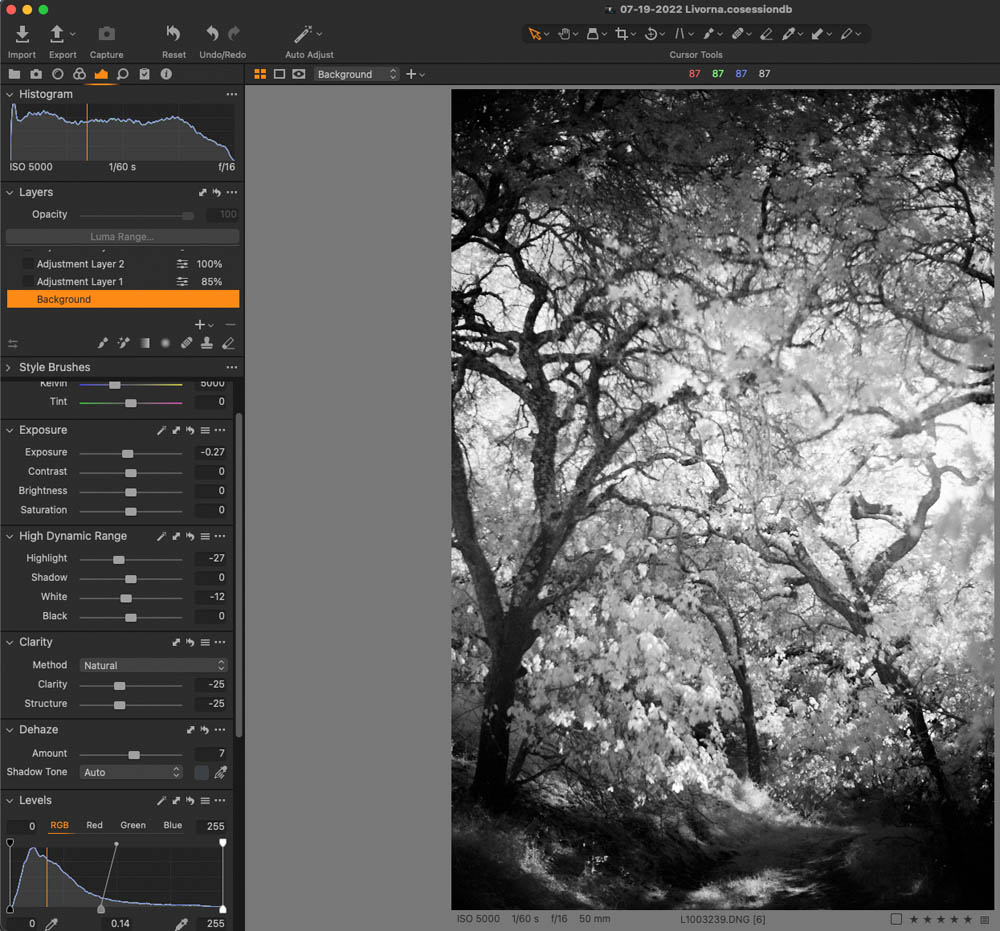Open the Shadow Tone dropdown

[x=131, y=772]
